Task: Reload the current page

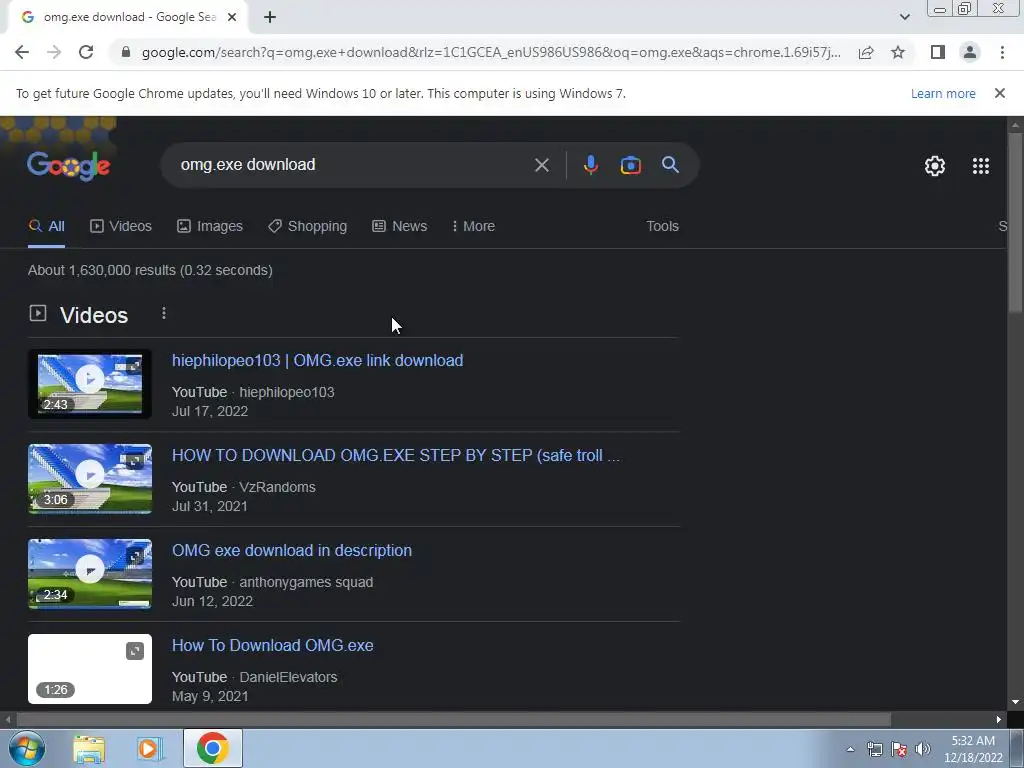Action: (86, 52)
